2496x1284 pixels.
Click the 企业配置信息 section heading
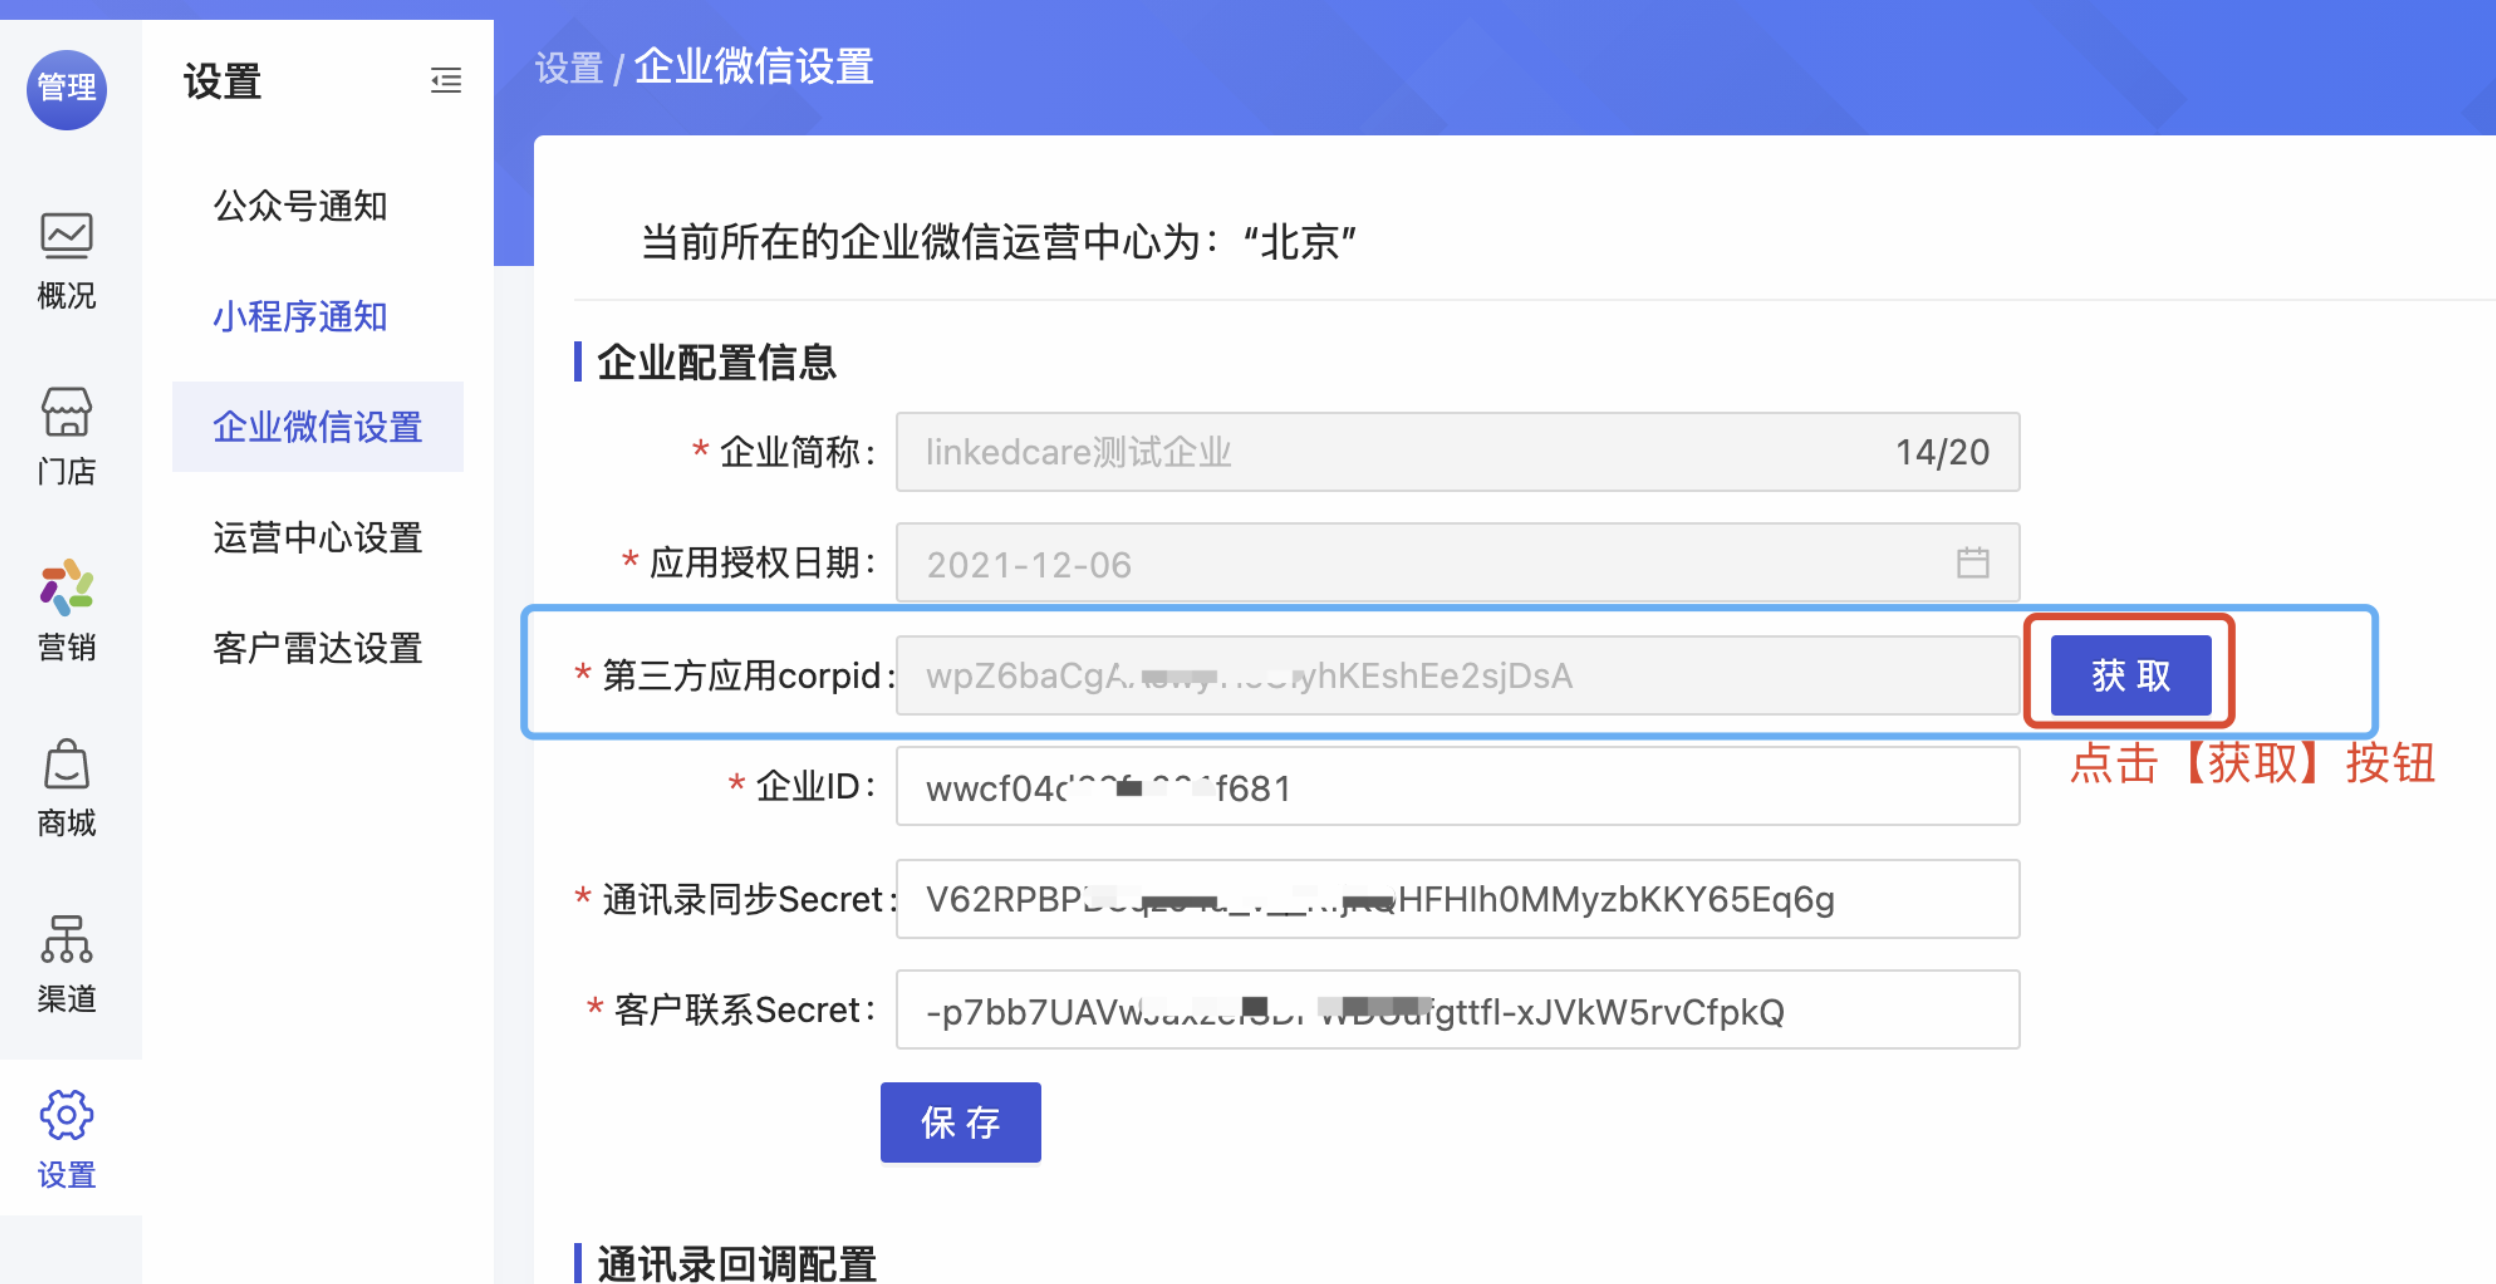[716, 362]
